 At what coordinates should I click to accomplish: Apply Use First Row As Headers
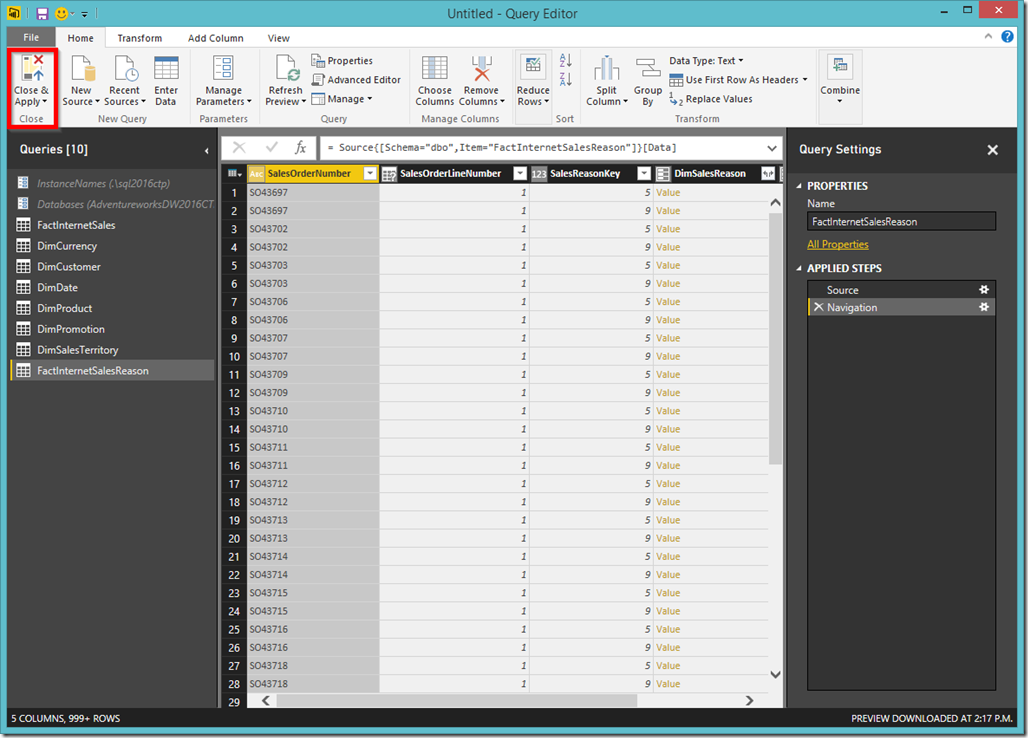coord(738,80)
